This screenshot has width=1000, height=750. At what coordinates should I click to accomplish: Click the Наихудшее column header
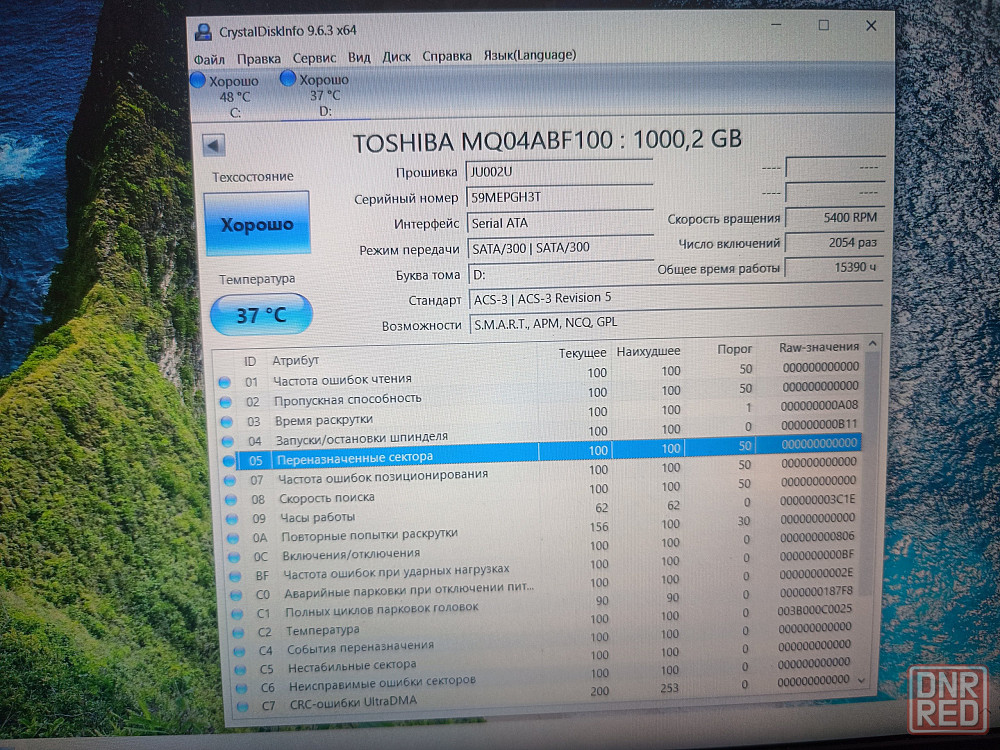(648, 351)
